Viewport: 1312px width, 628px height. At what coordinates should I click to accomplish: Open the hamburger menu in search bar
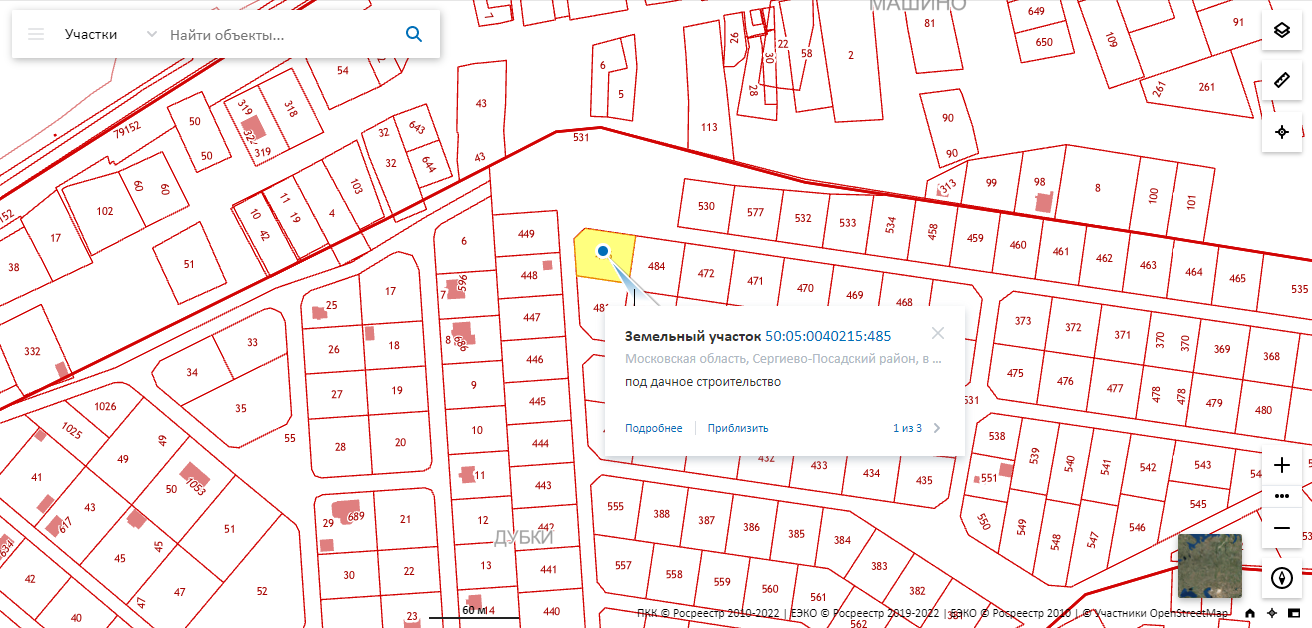(x=36, y=34)
